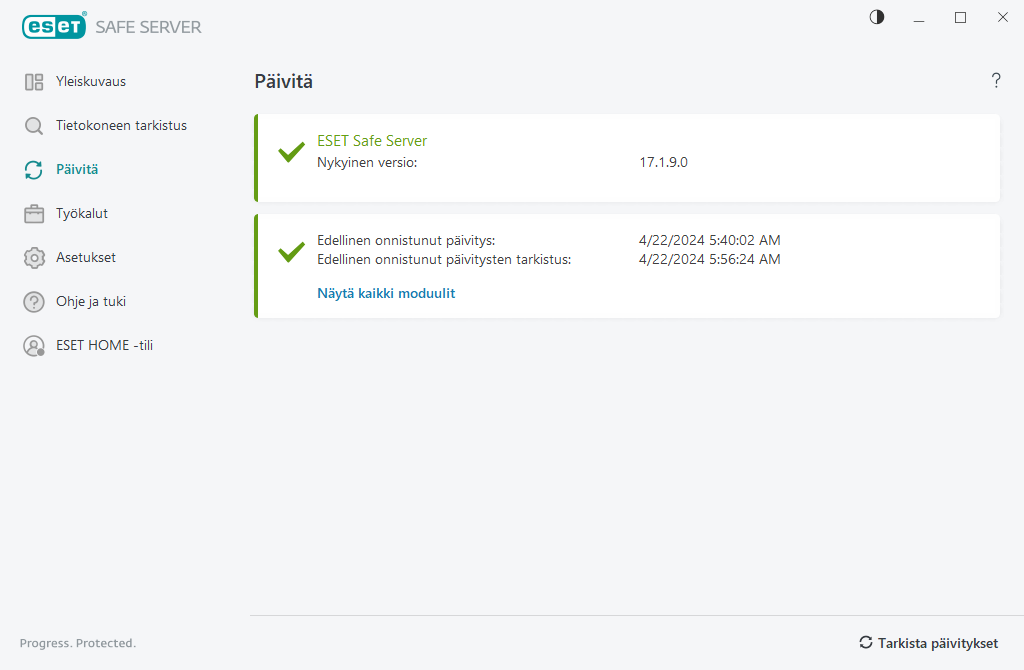Viewport: 1024px width, 670px height.
Task: Click the green checkmark beside ESET Safe Server
Action: click(291, 153)
